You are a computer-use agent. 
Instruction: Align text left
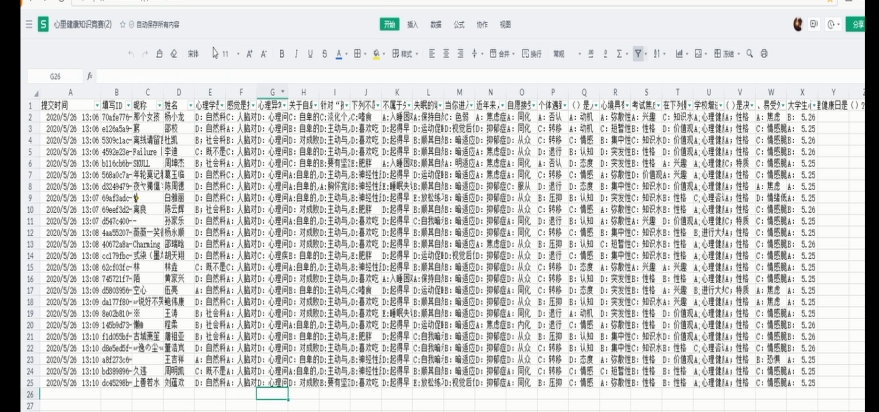click(x=432, y=54)
